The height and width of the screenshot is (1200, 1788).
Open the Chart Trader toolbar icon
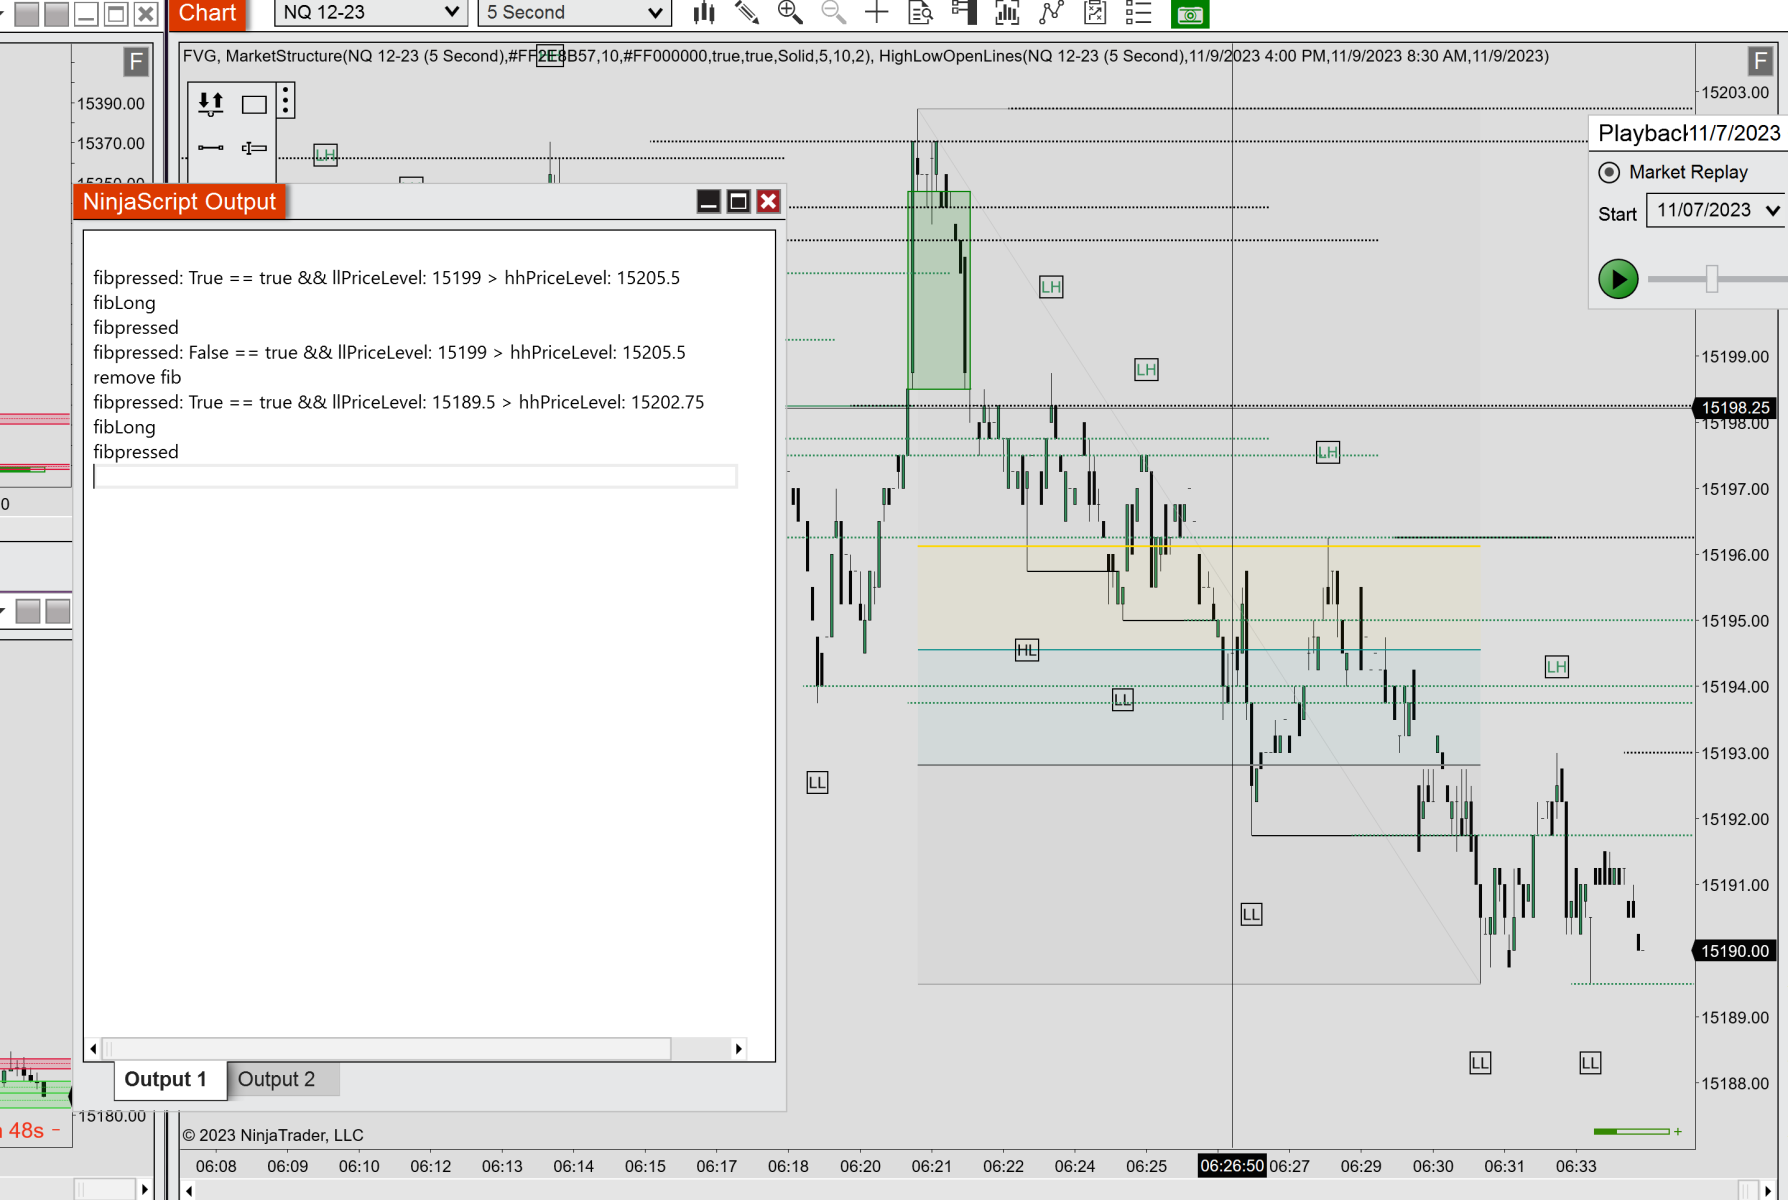964,13
